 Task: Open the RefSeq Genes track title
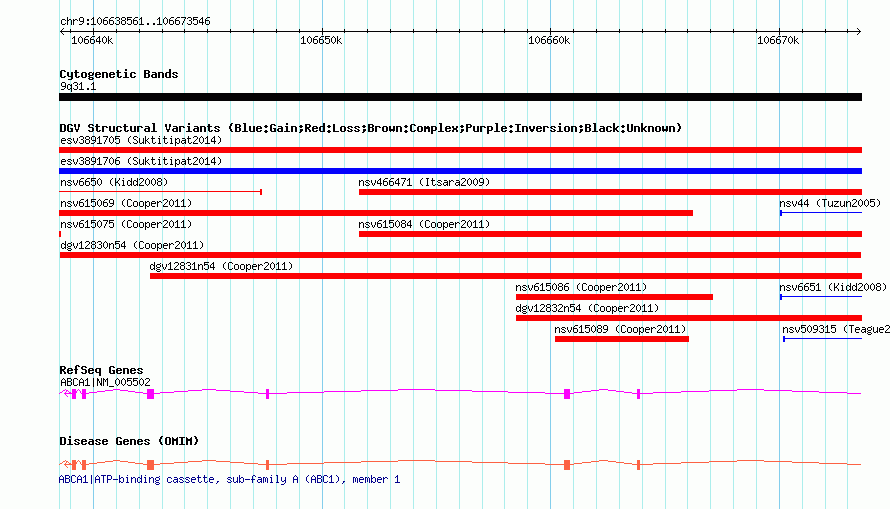click(101, 370)
